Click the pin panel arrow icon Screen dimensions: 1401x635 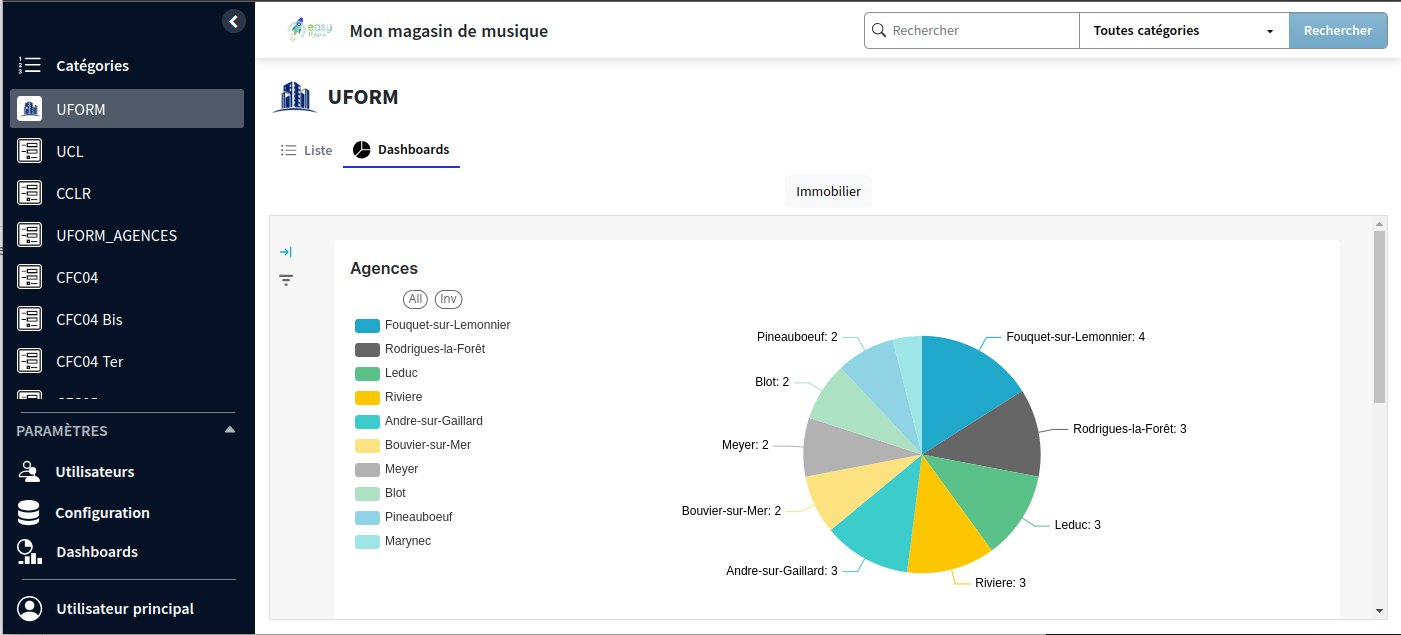click(286, 252)
